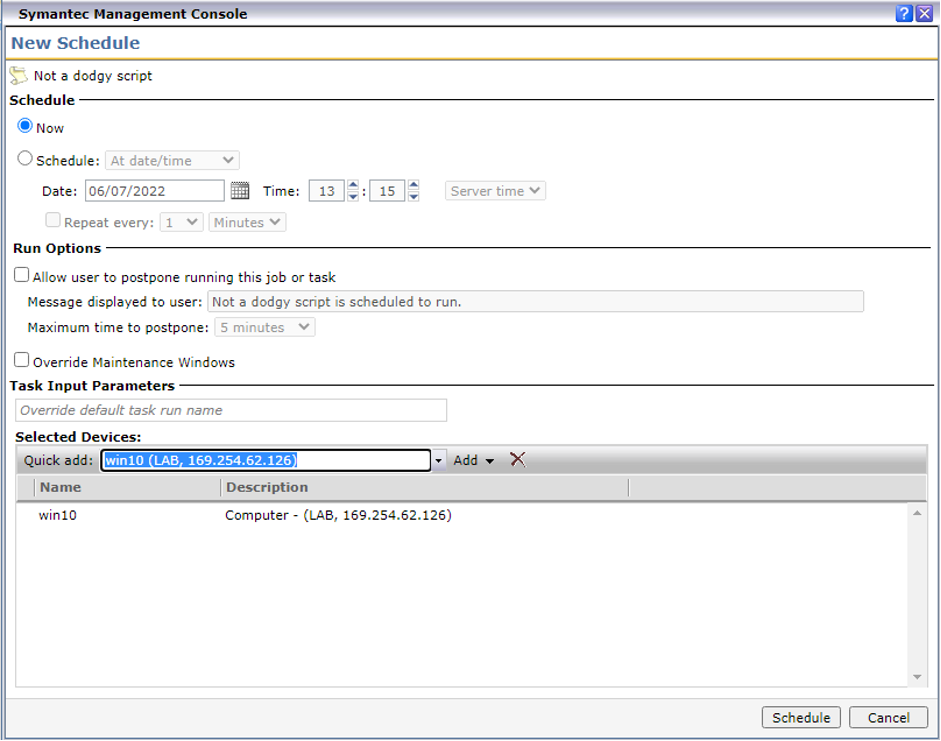Remove selected device with red X icon
Screen dimensions: 941x741
[517, 460]
